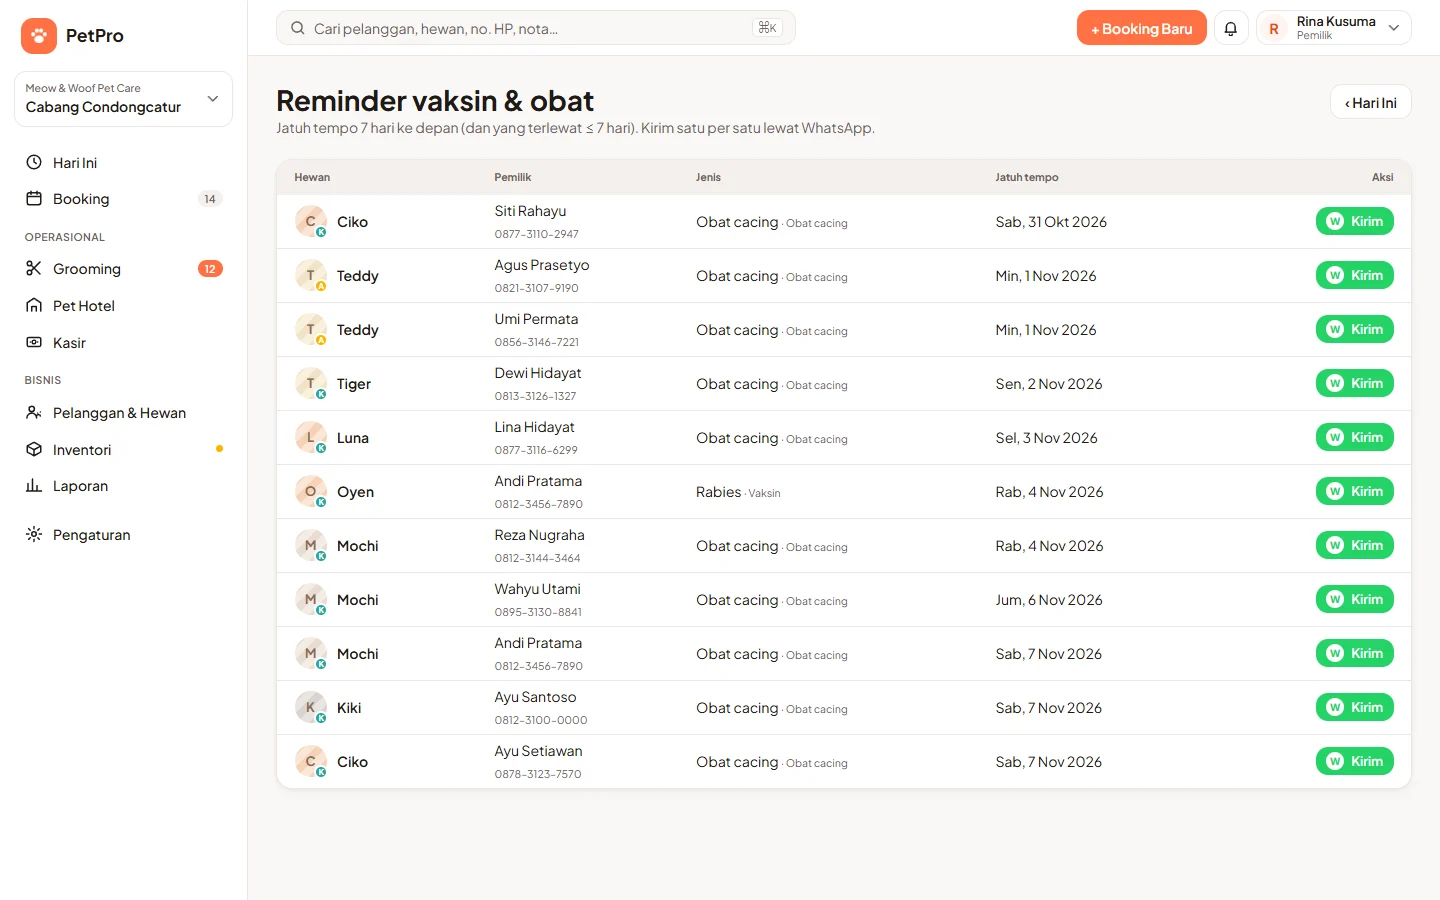This screenshot has height=900, width=1440.
Task: Click the Laporan bar chart icon
Action: (x=34, y=485)
